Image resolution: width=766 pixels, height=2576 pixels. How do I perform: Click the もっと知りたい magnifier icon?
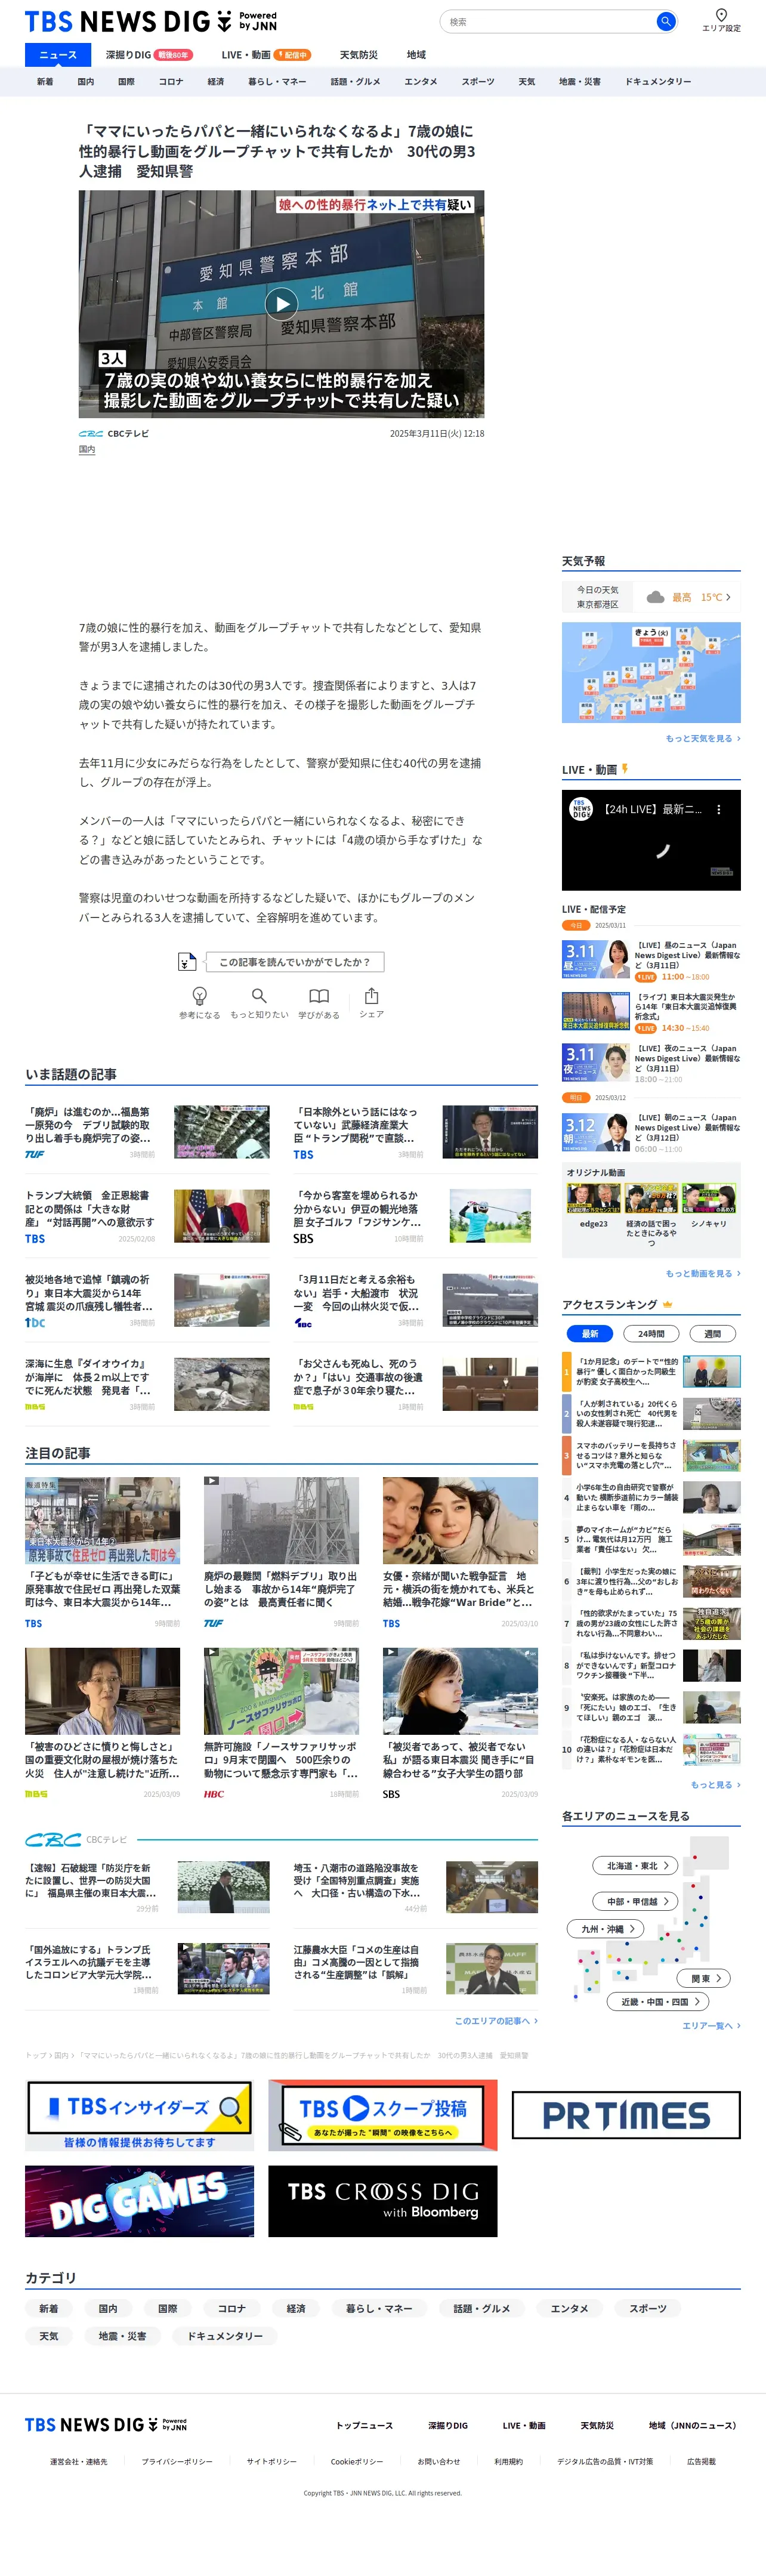[x=259, y=996]
